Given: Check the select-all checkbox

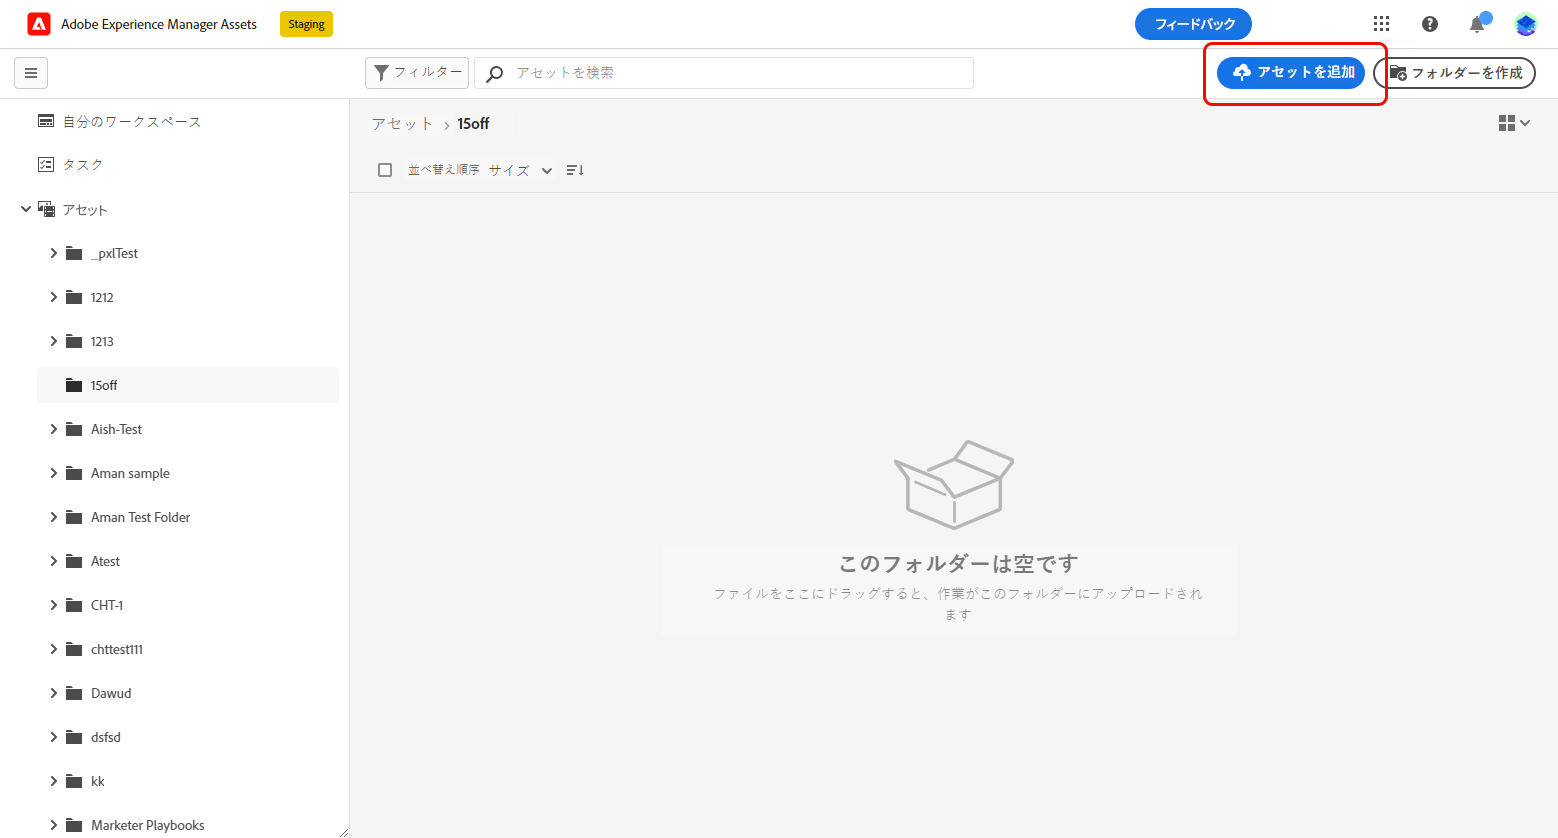Looking at the screenshot, I should (385, 170).
